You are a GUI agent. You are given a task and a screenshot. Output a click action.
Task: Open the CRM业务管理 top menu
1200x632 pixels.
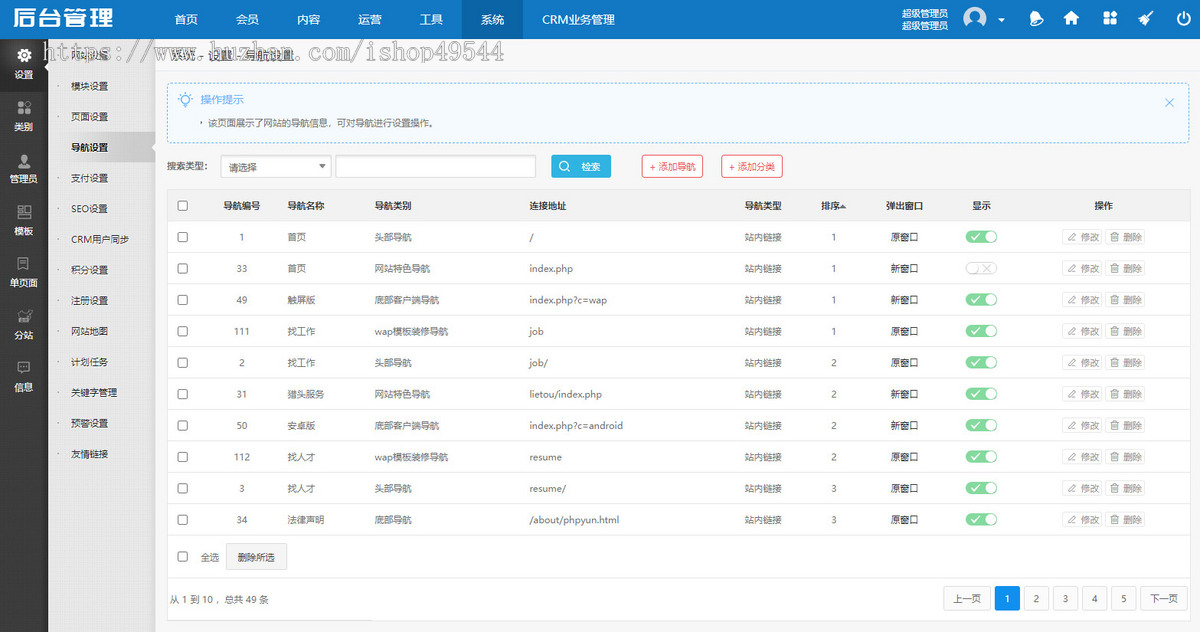click(578, 19)
